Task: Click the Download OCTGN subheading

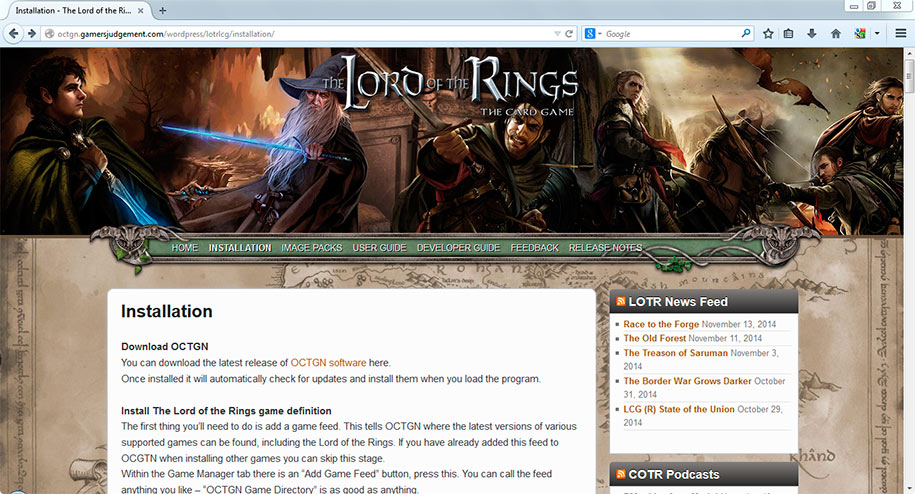Action: pyautogui.click(x=165, y=346)
